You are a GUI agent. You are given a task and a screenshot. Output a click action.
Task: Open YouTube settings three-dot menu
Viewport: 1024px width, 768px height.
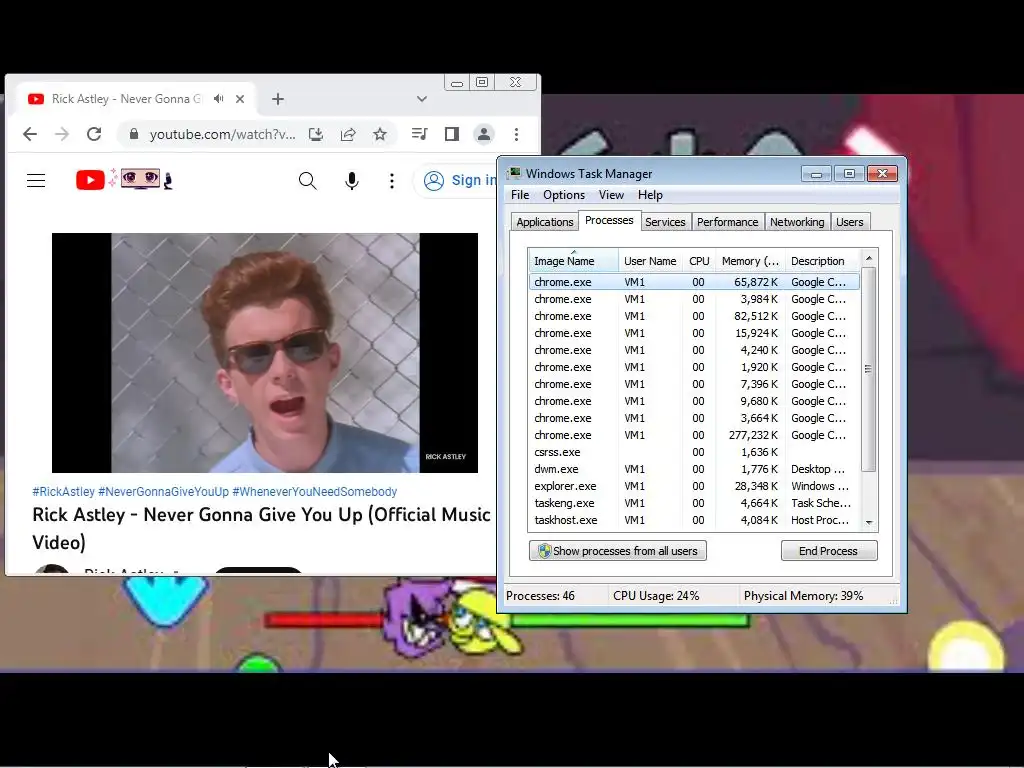point(392,181)
